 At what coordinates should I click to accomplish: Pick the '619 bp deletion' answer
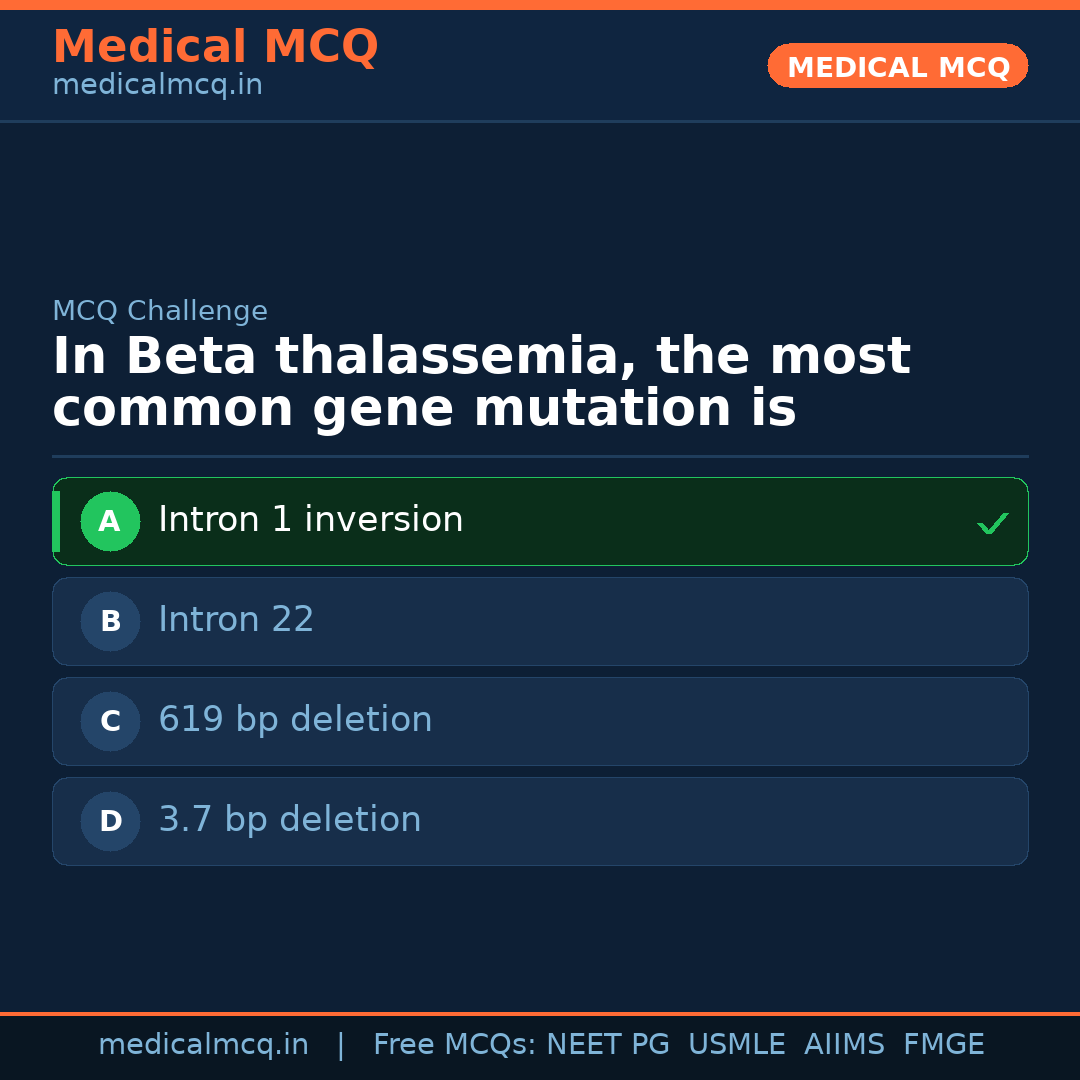tap(295, 720)
